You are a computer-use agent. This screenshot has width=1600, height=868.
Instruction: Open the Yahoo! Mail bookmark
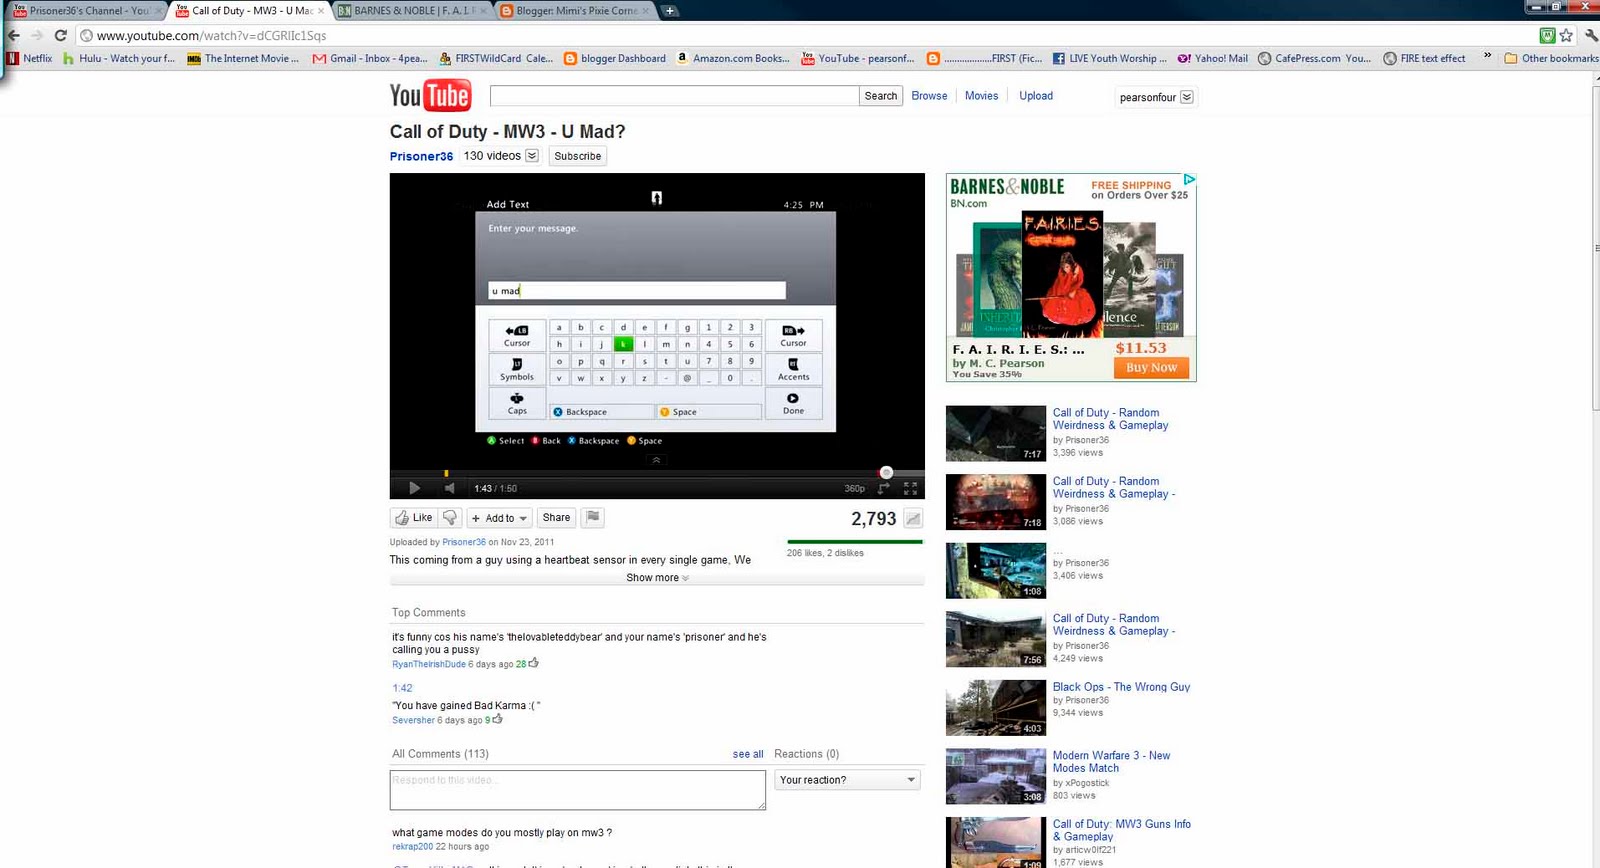[x=1213, y=58]
